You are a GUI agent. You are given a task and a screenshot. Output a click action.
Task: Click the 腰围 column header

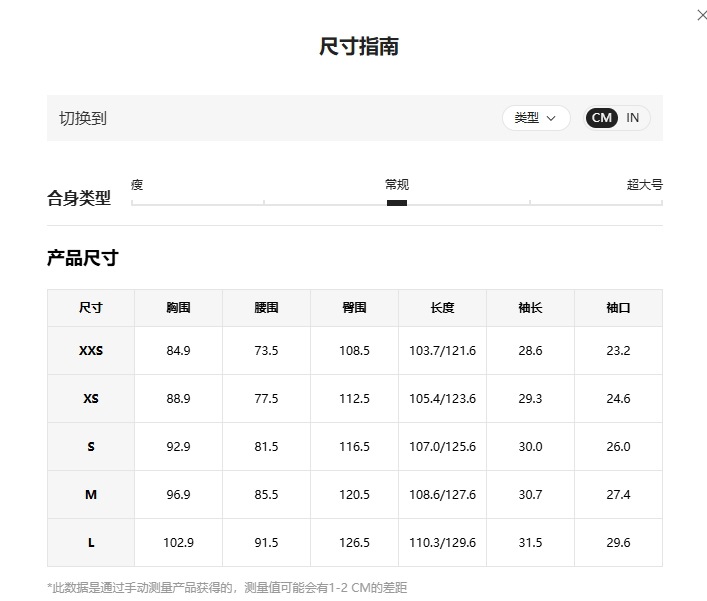click(x=266, y=308)
